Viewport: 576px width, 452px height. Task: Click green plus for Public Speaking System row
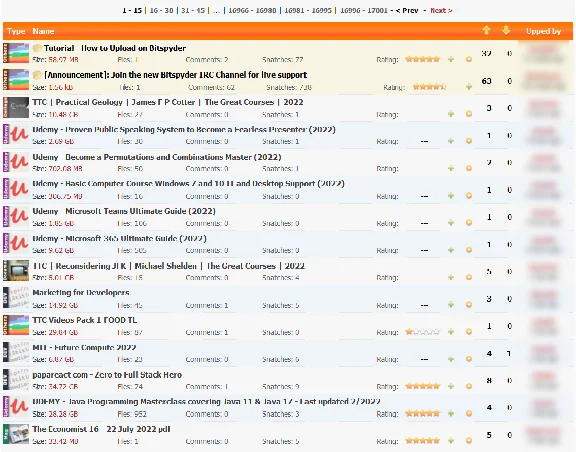pos(451,141)
